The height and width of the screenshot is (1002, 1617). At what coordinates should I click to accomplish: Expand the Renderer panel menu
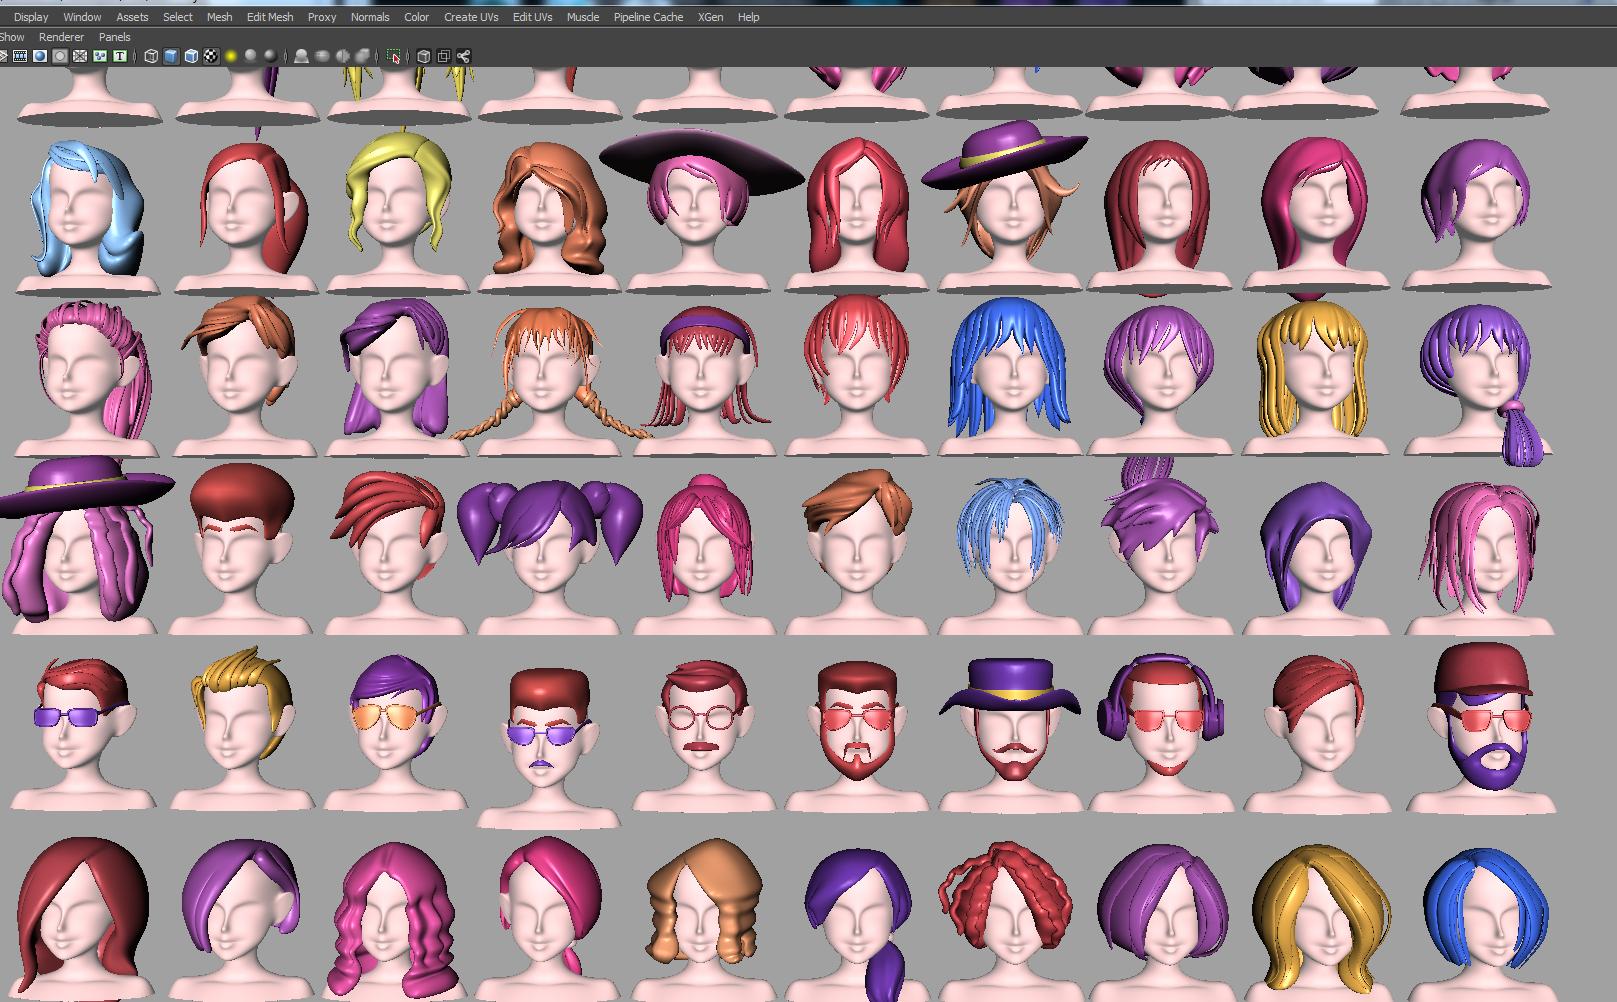click(x=61, y=37)
